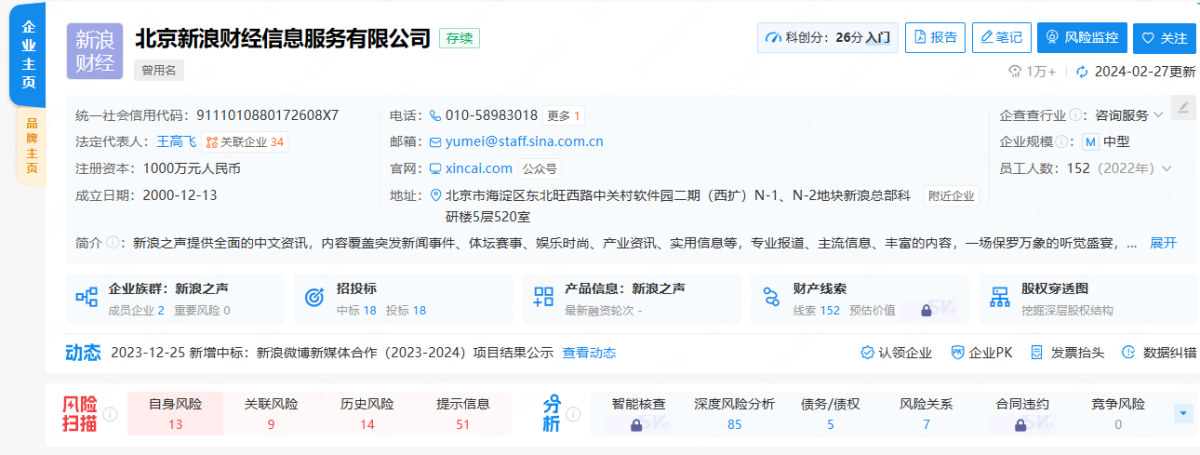The image size is (1200, 455).
Task: Select the 自身风险 13 tab
Action: (x=175, y=414)
